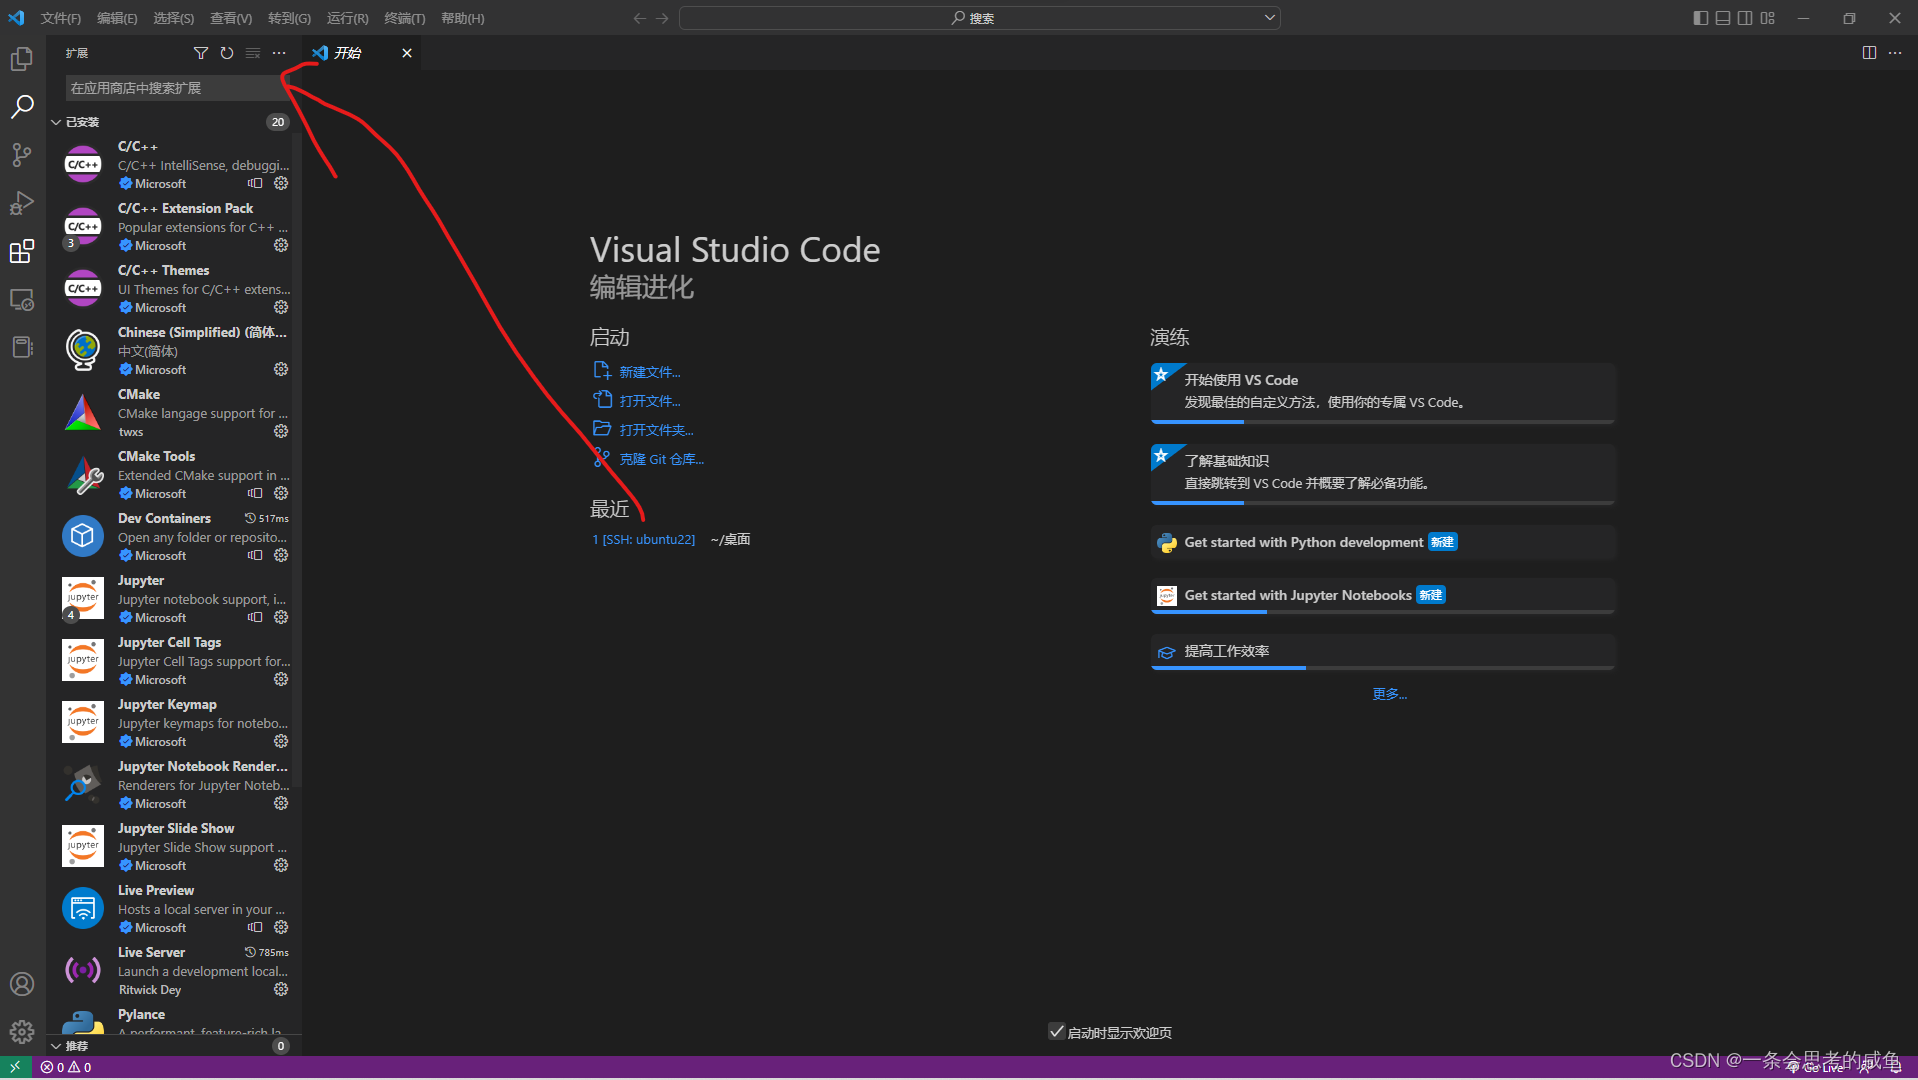Viewport: 1918px width, 1080px height.
Task: Split the editor to the right
Action: (x=1869, y=53)
